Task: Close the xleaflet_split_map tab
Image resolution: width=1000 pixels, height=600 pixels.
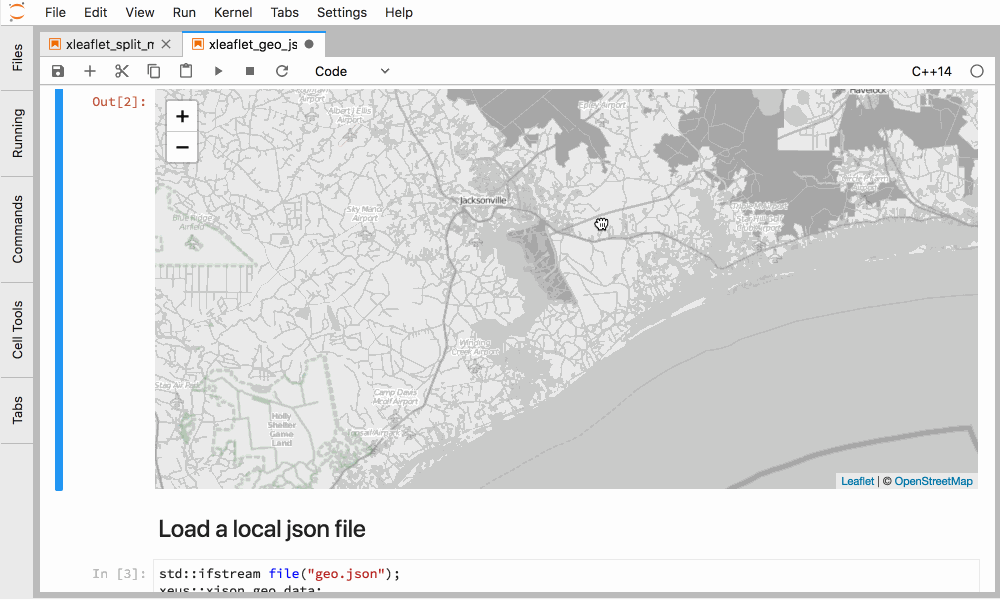Action: [x=166, y=44]
